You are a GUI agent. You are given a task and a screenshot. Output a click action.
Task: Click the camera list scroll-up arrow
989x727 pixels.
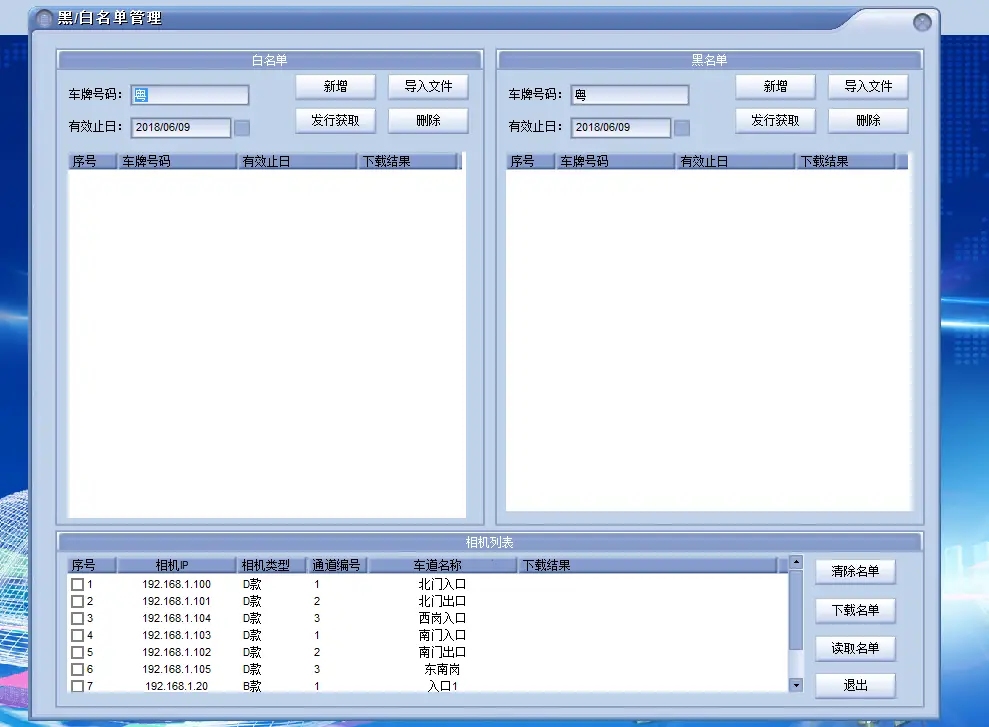pos(796,563)
